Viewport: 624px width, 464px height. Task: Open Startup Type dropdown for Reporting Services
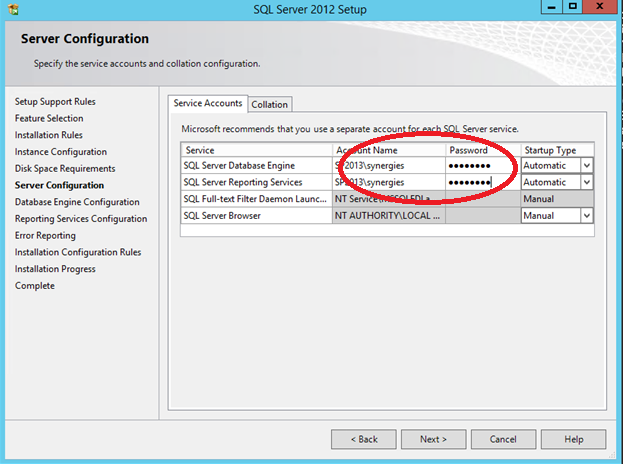tap(587, 182)
